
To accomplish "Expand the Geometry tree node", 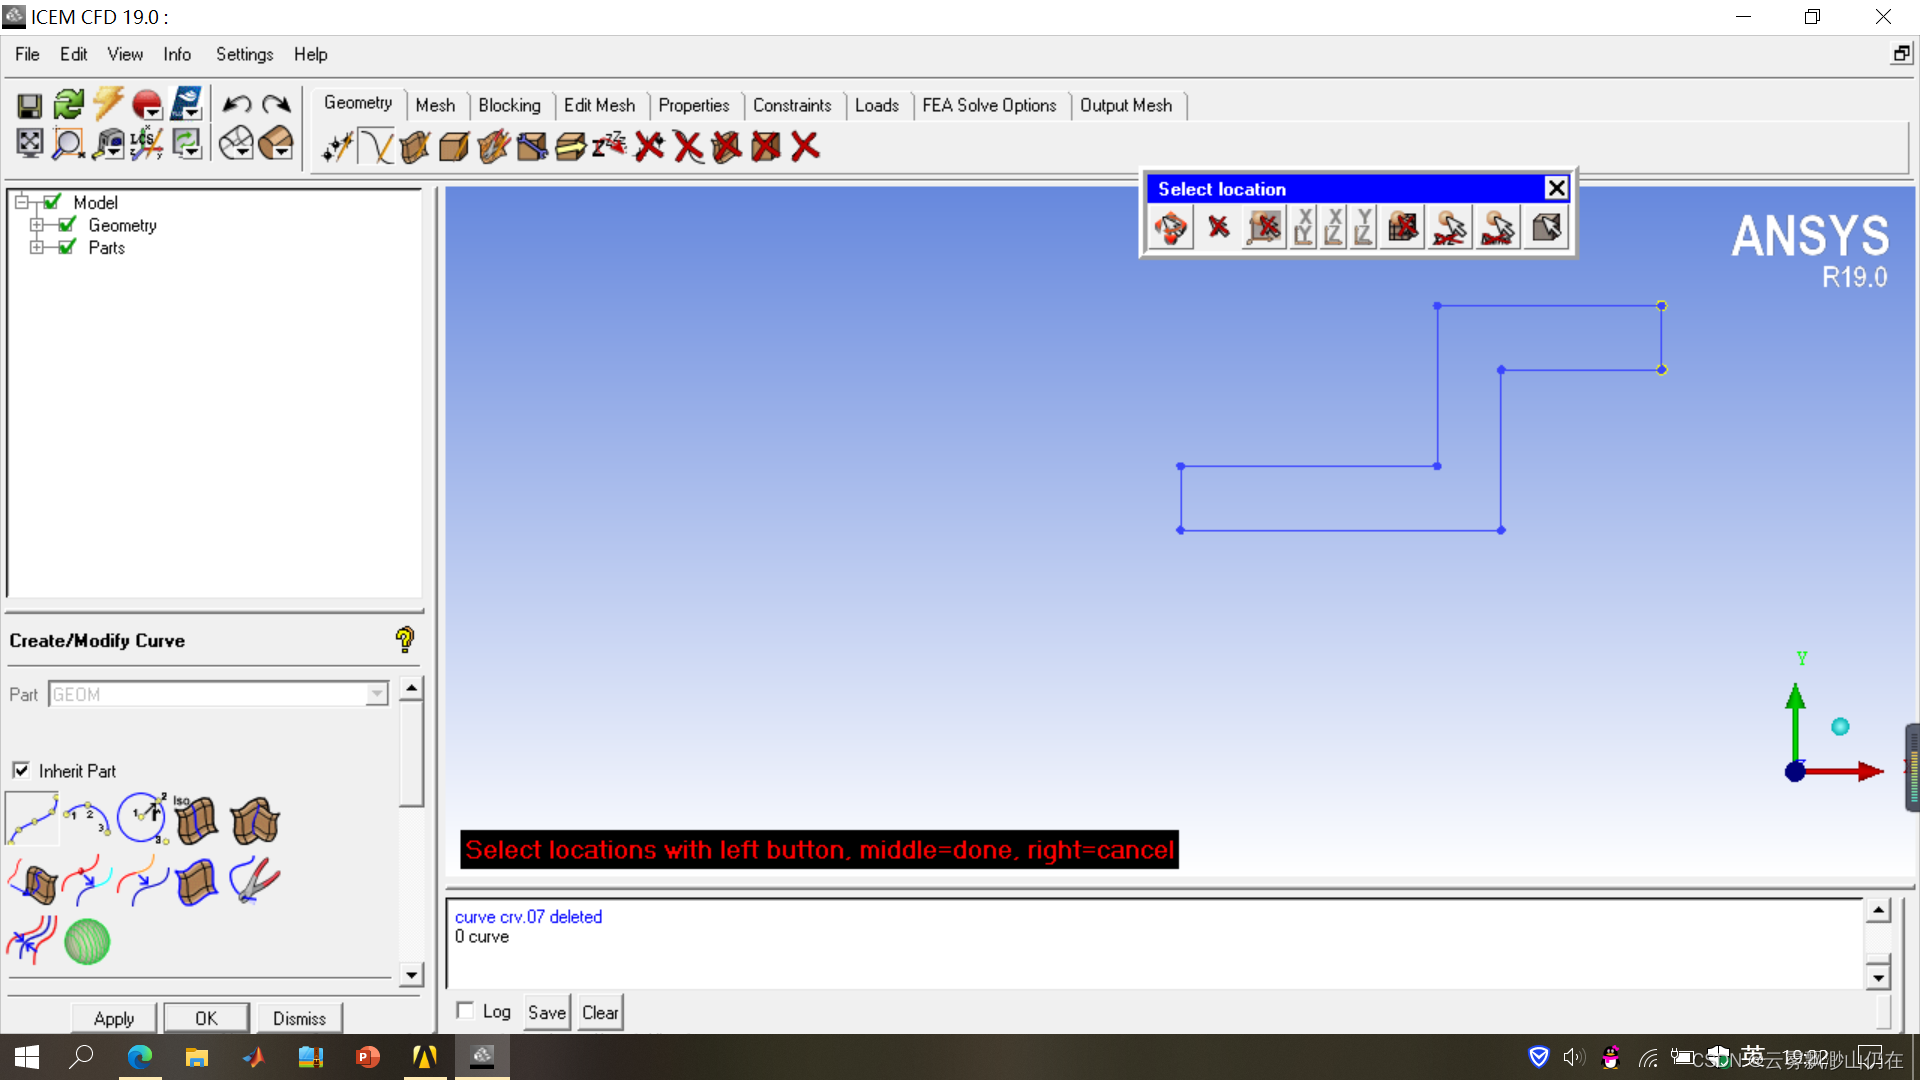I will (37, 225).
